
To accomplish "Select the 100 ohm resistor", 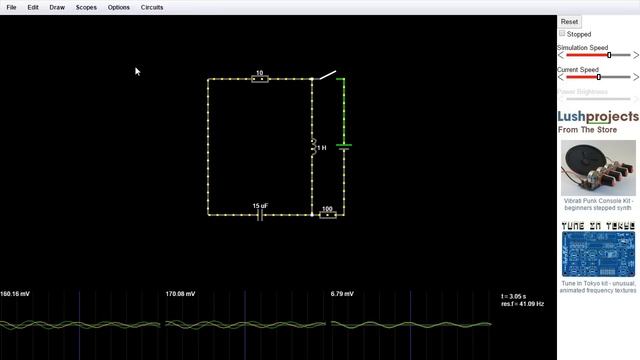I will click(328, 215).
